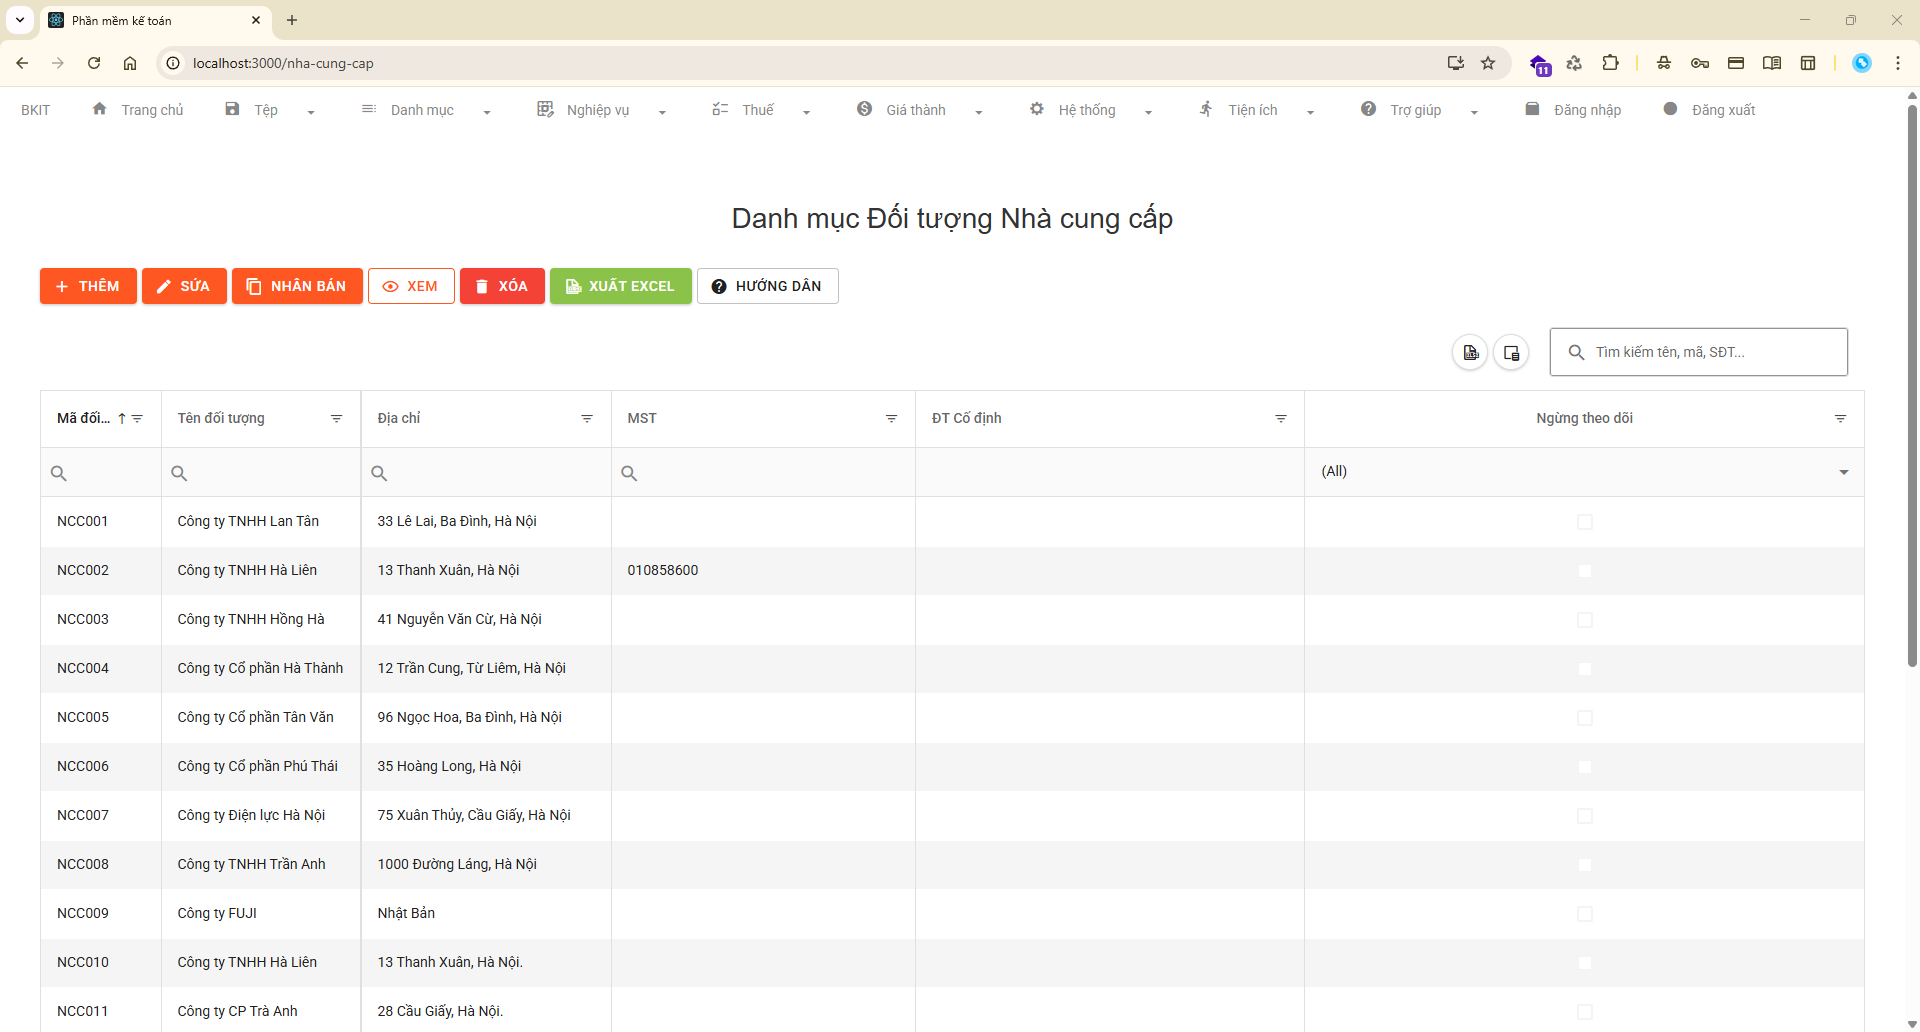1920x1032 pixels.
Task: Click the page vertical scrollbar thumb
Action: [x=1912, y=385]
